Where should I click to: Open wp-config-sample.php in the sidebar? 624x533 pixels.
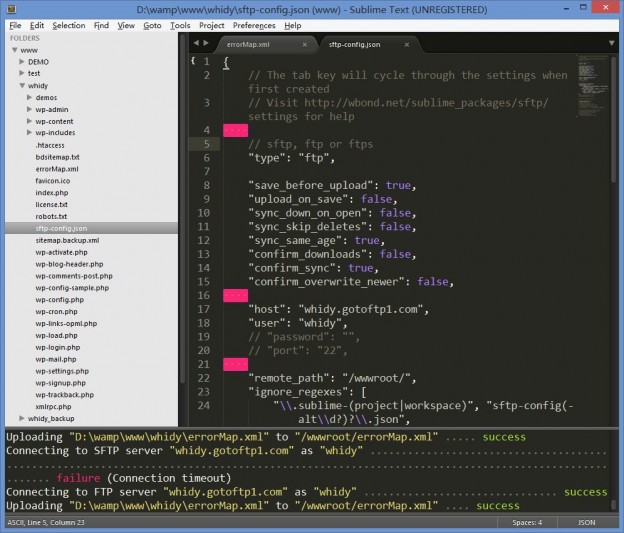coord(72,288)
